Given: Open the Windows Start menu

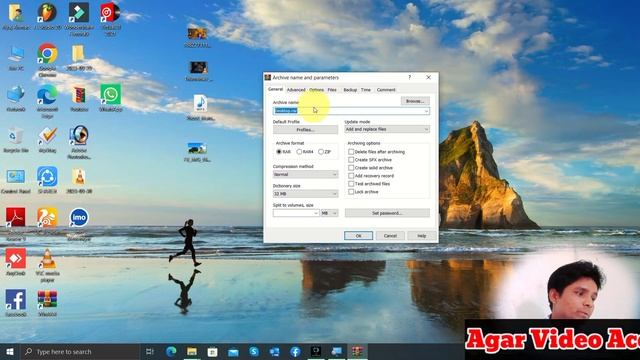Looking at the screenshot, I should [10, 351].
